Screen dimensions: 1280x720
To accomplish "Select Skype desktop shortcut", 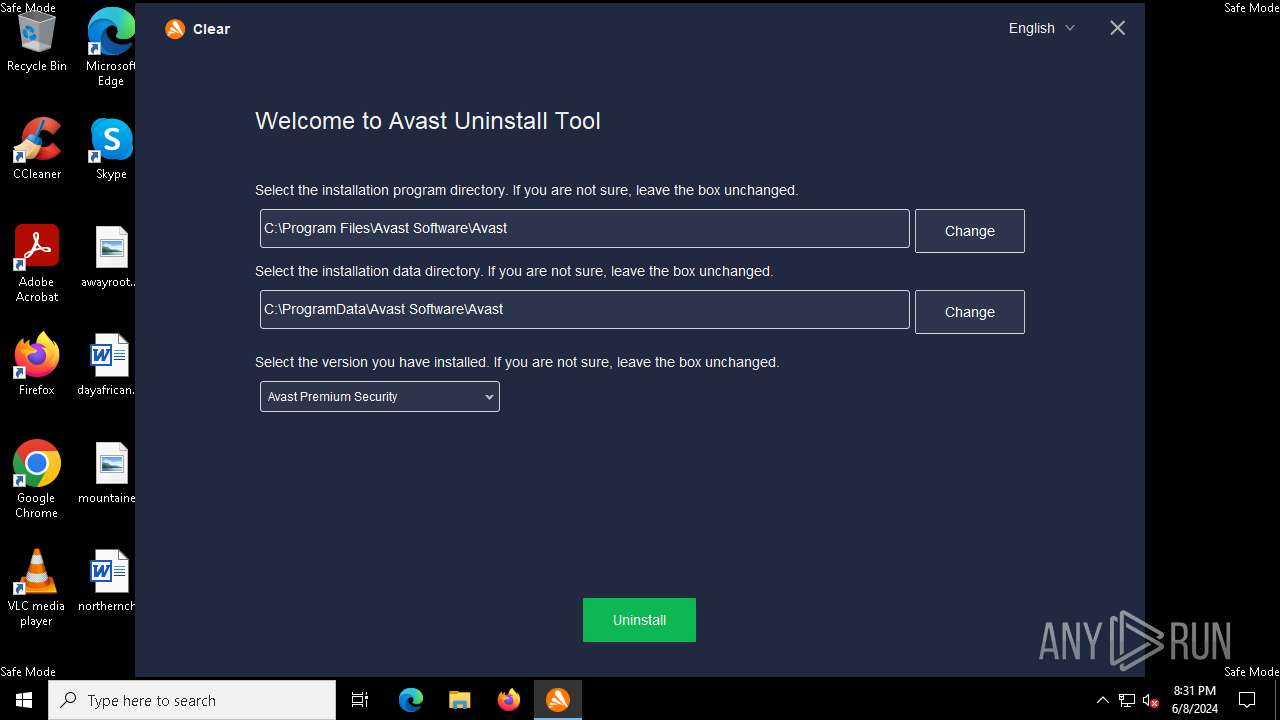I will tap(111, 149).
